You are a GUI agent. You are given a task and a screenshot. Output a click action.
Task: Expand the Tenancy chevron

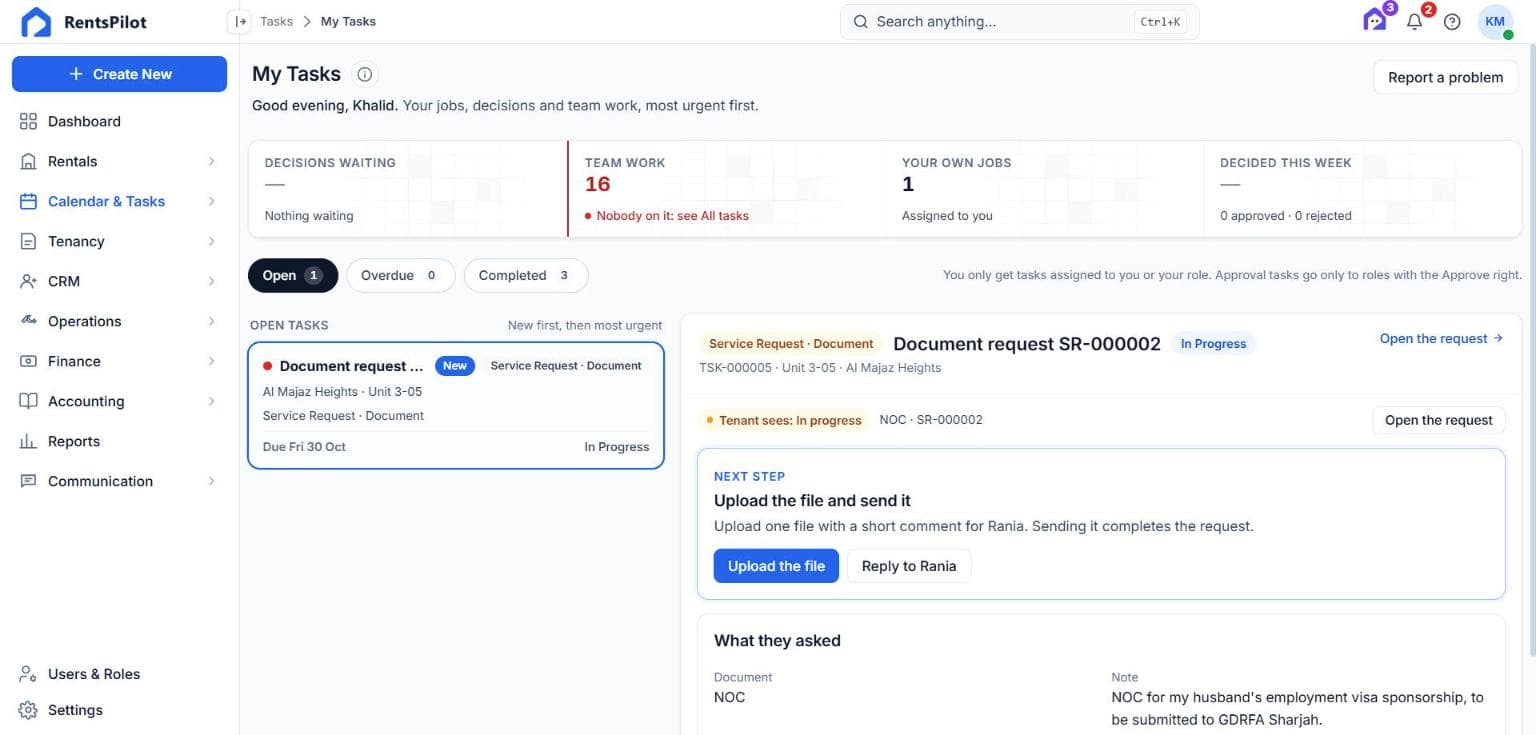[211, 241]
